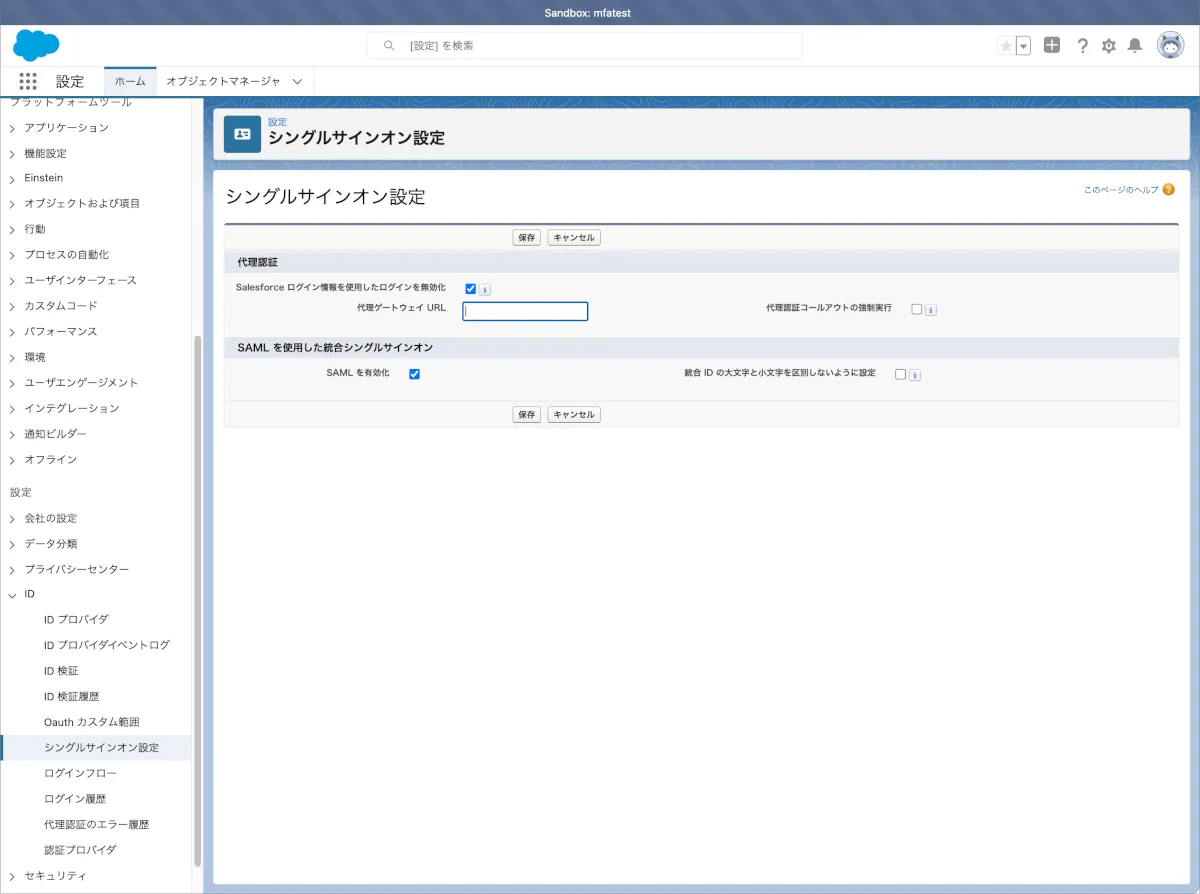Expand the セキュリティ tree section
The height and width of the screenshot is (894, 1200).
pyautogui.click(x=12, y=876)
